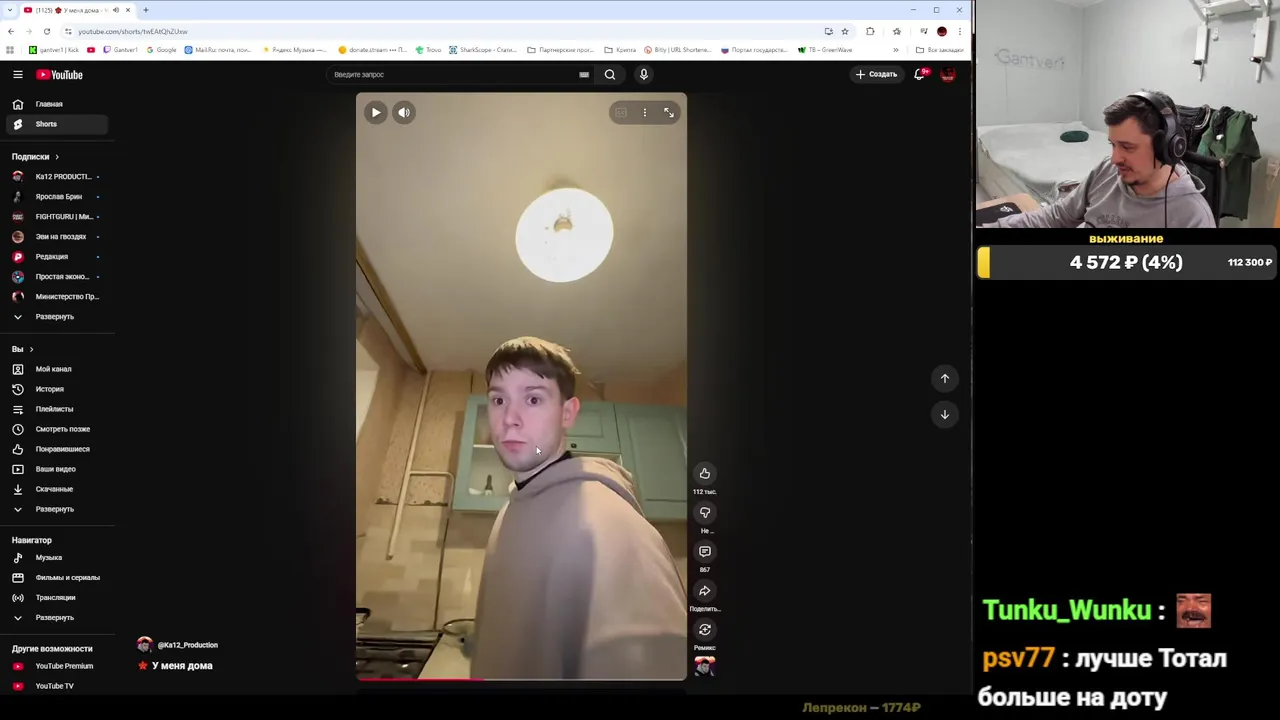Screen dimensions: 1280x720
Task: Click the Short's red progress bar
Action: point(421,679)
